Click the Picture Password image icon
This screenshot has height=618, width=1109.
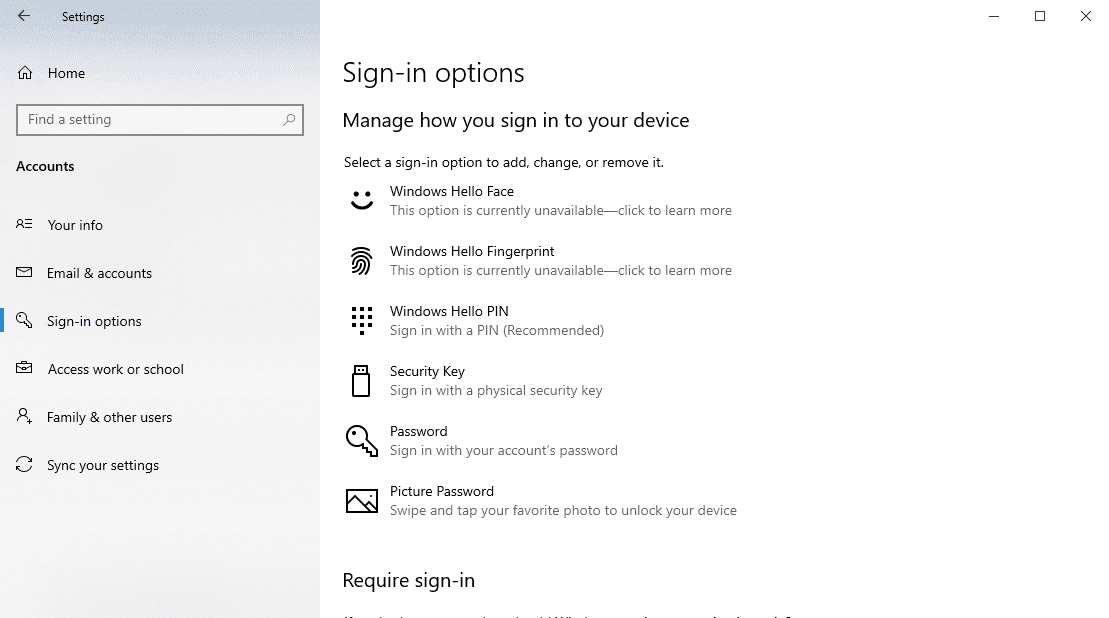[x=361, y=501]
